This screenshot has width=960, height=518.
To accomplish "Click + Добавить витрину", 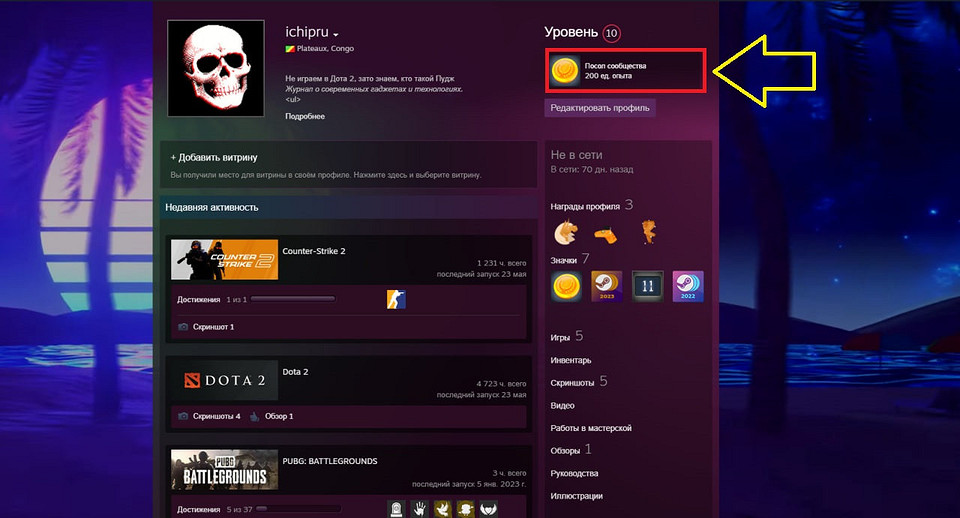I will click(x=214, y=157).
